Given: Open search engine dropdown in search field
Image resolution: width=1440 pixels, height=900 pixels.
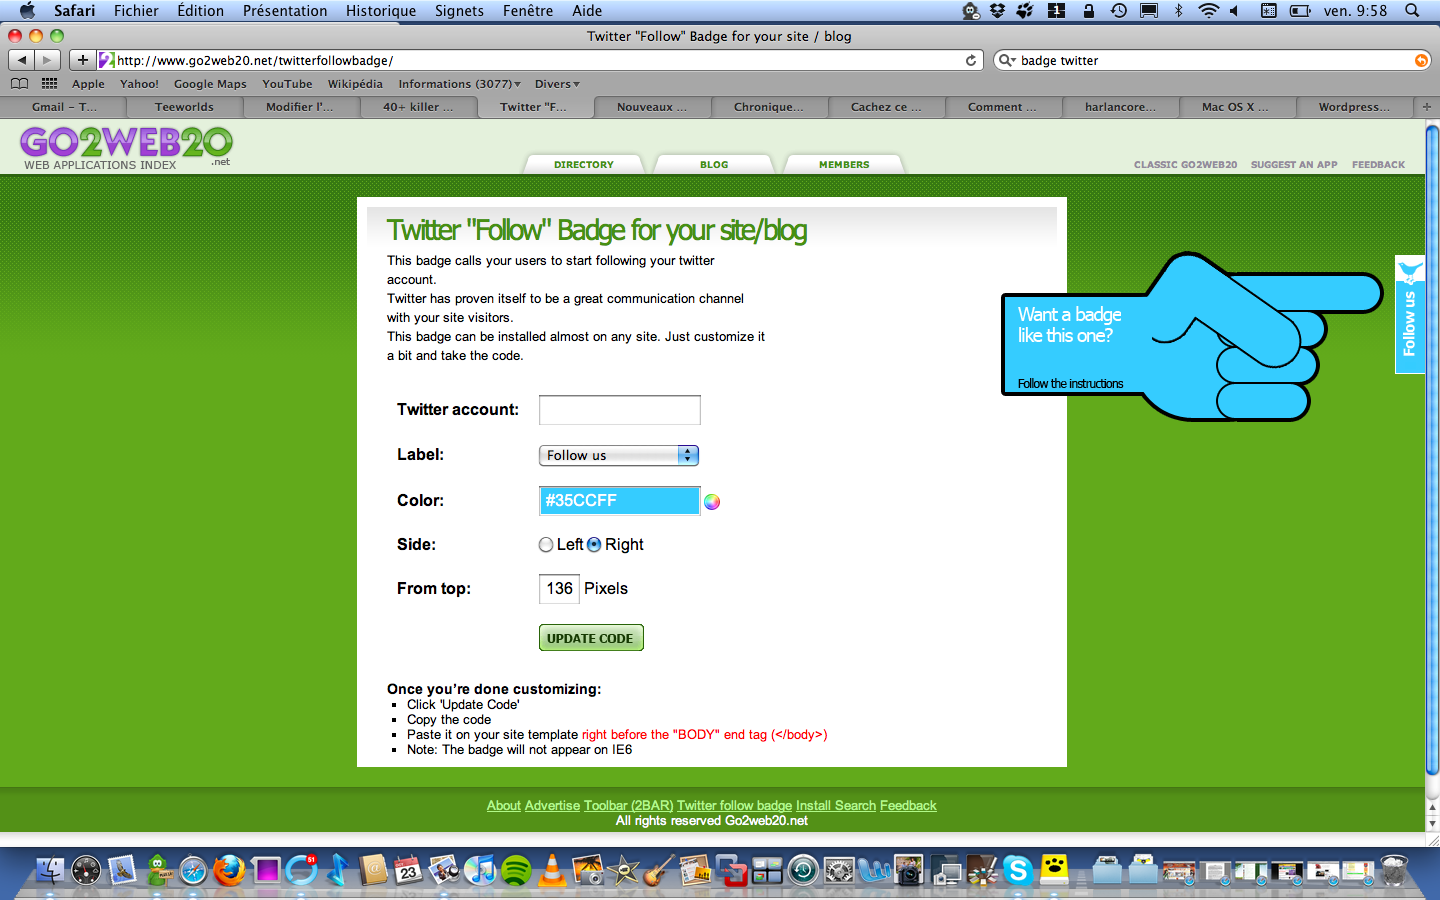Looking at the screenshot, I should (1006, 60).
